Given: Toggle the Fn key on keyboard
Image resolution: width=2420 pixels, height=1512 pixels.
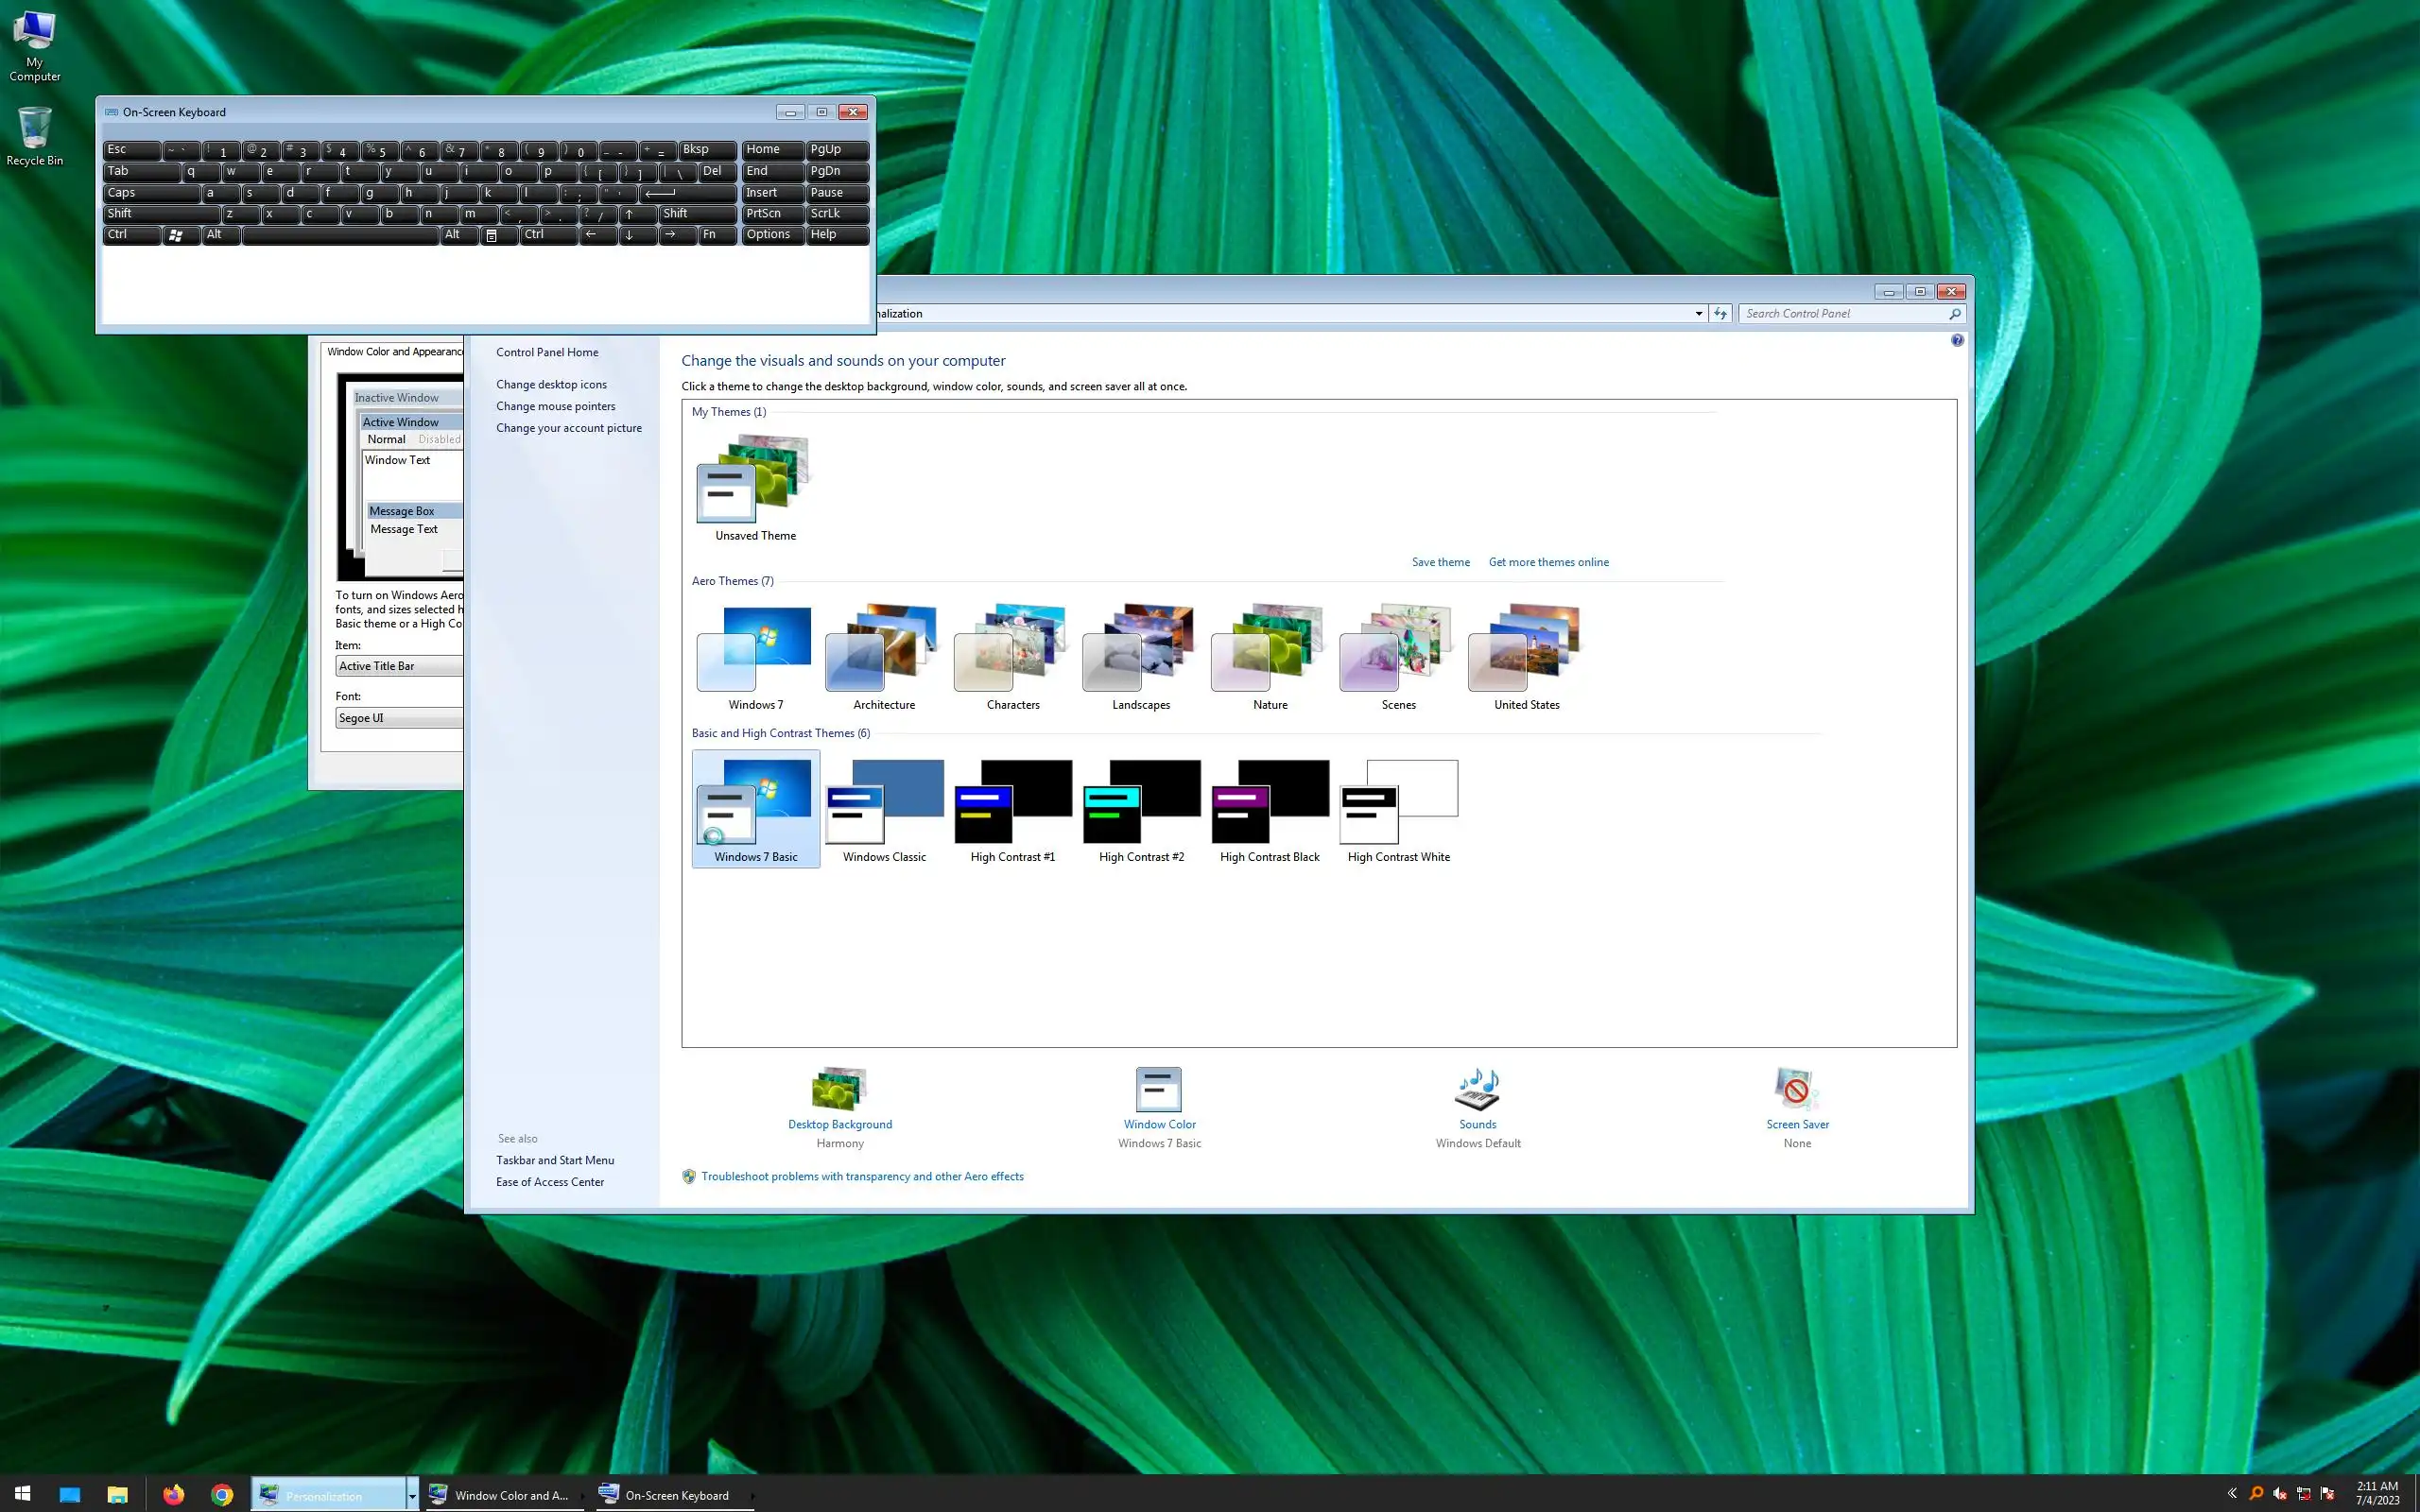Looking at the screenshot, I should click(x=716, y=235).
